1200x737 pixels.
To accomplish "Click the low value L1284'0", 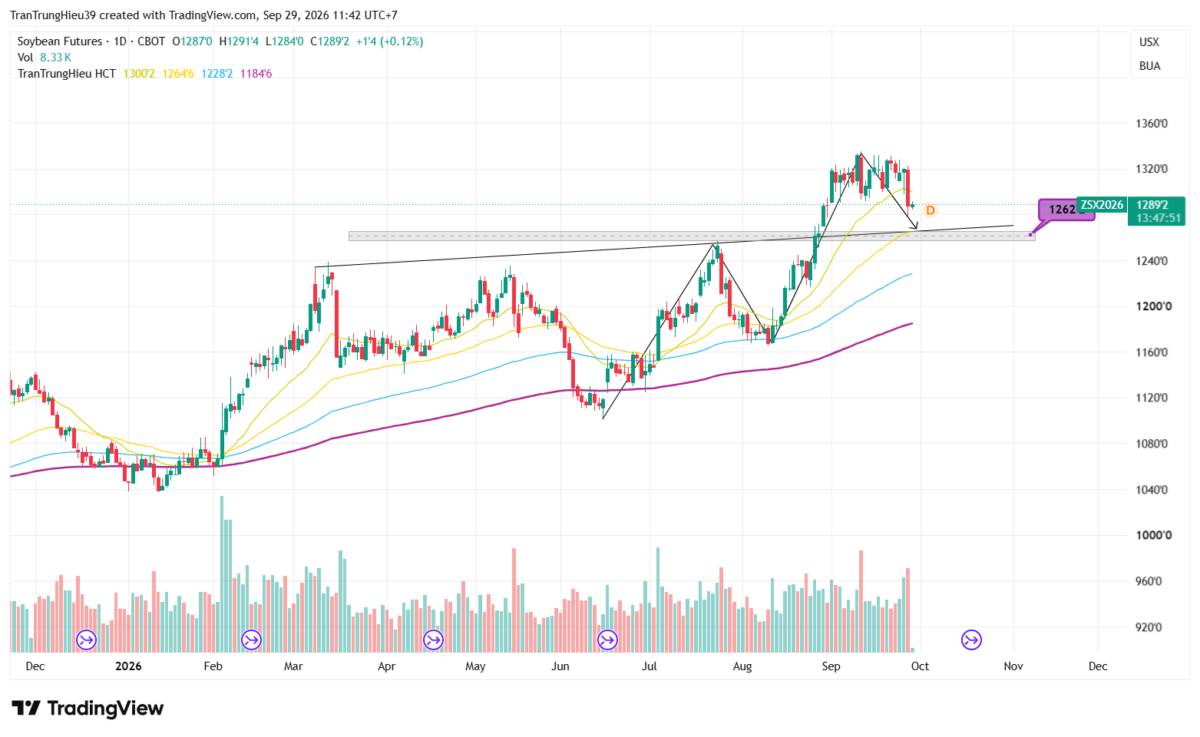I will (x=283, y=41).
